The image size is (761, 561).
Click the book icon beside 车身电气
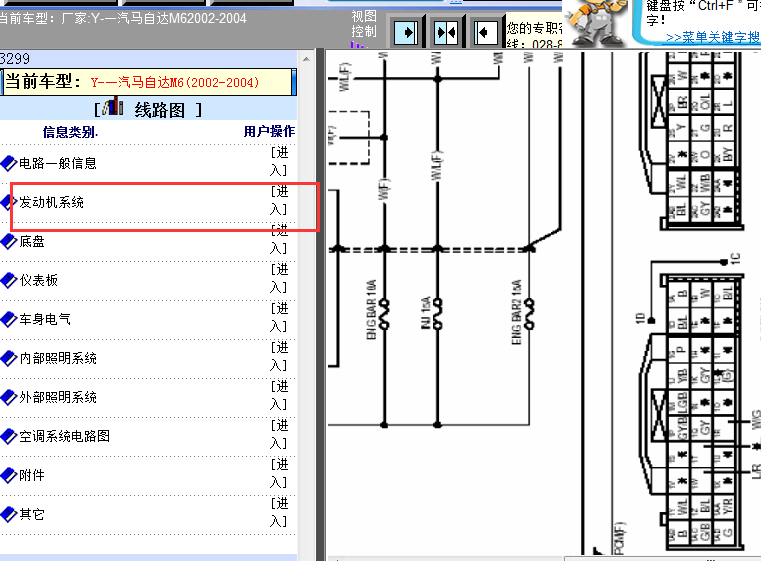pos(9,319)
